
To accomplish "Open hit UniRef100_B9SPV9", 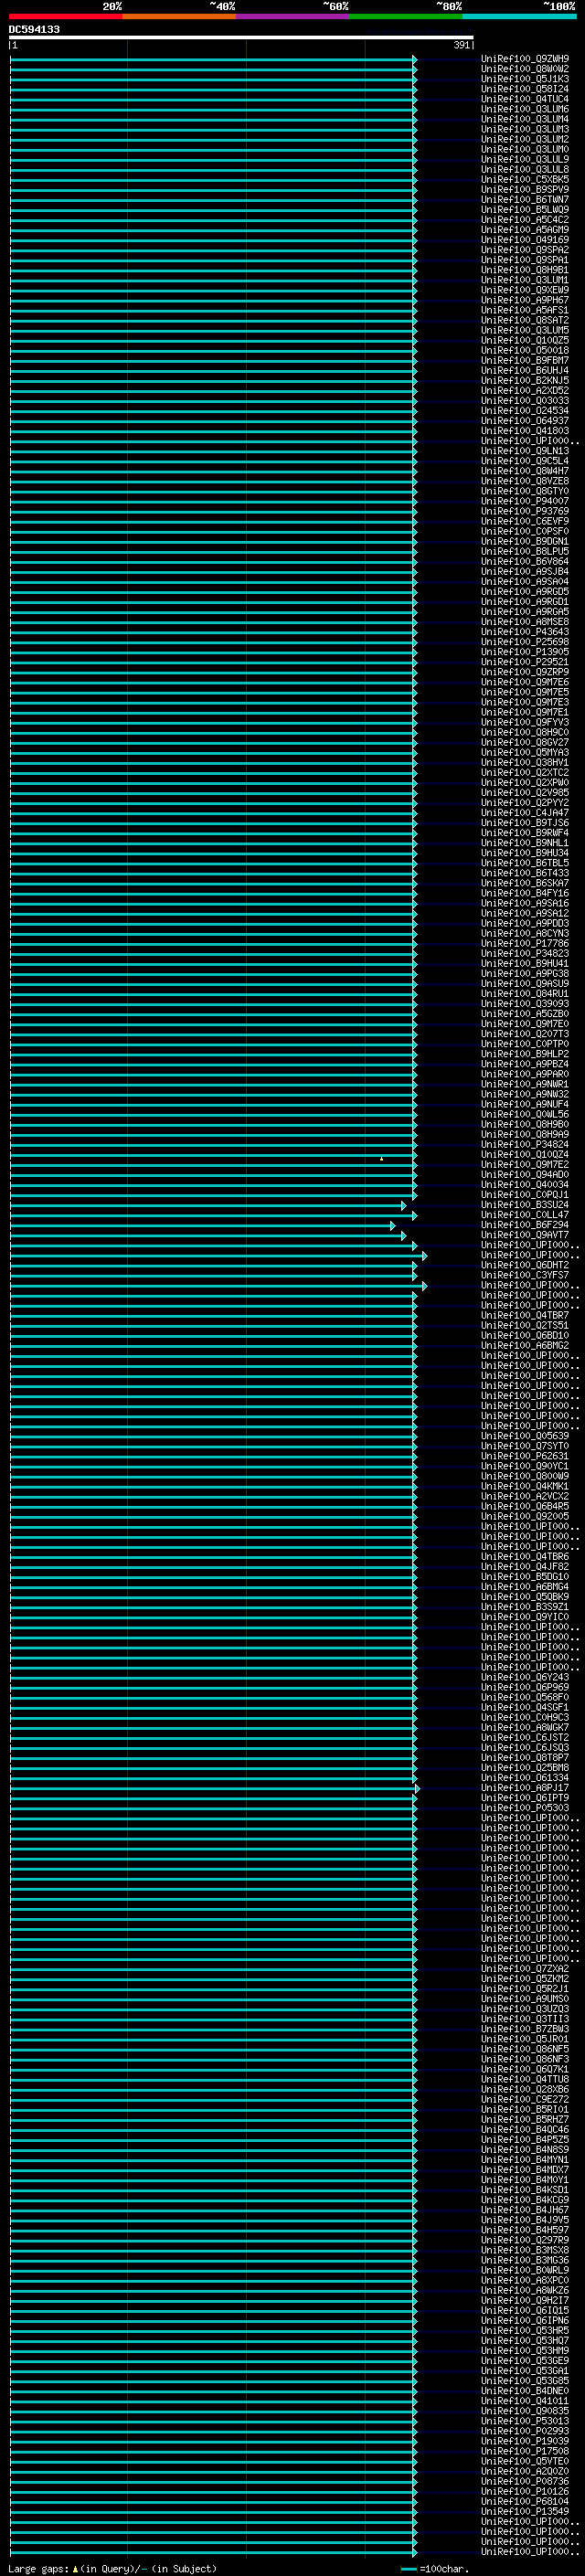I will [525, 190].
